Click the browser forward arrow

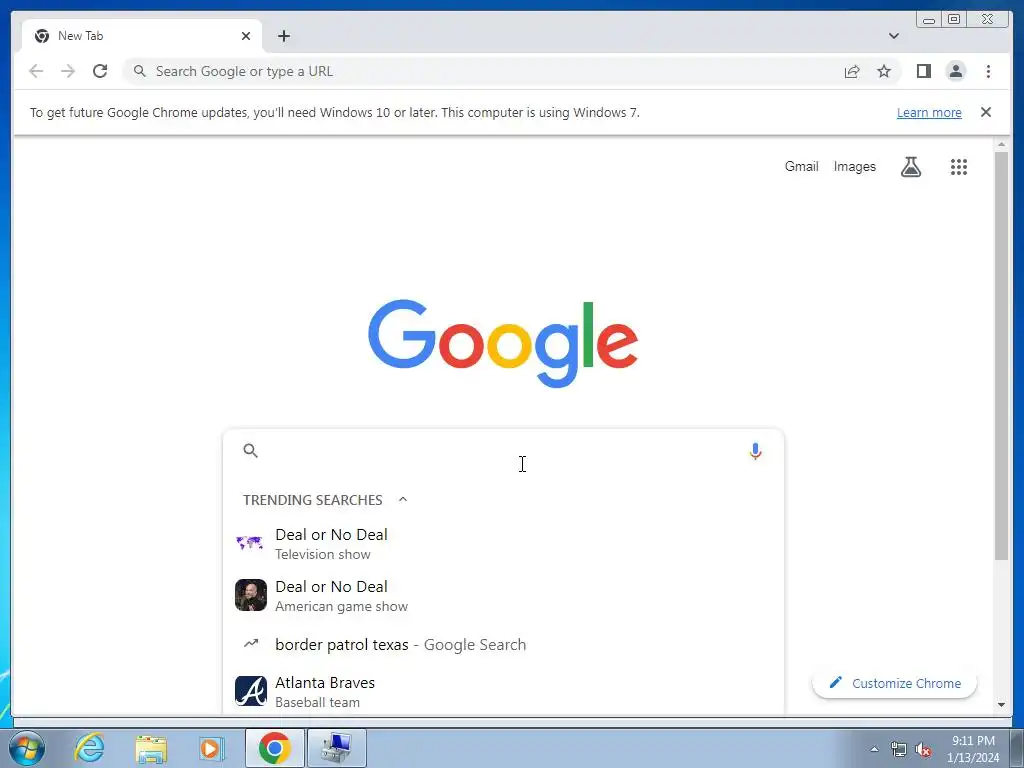(x=68, y=71)
